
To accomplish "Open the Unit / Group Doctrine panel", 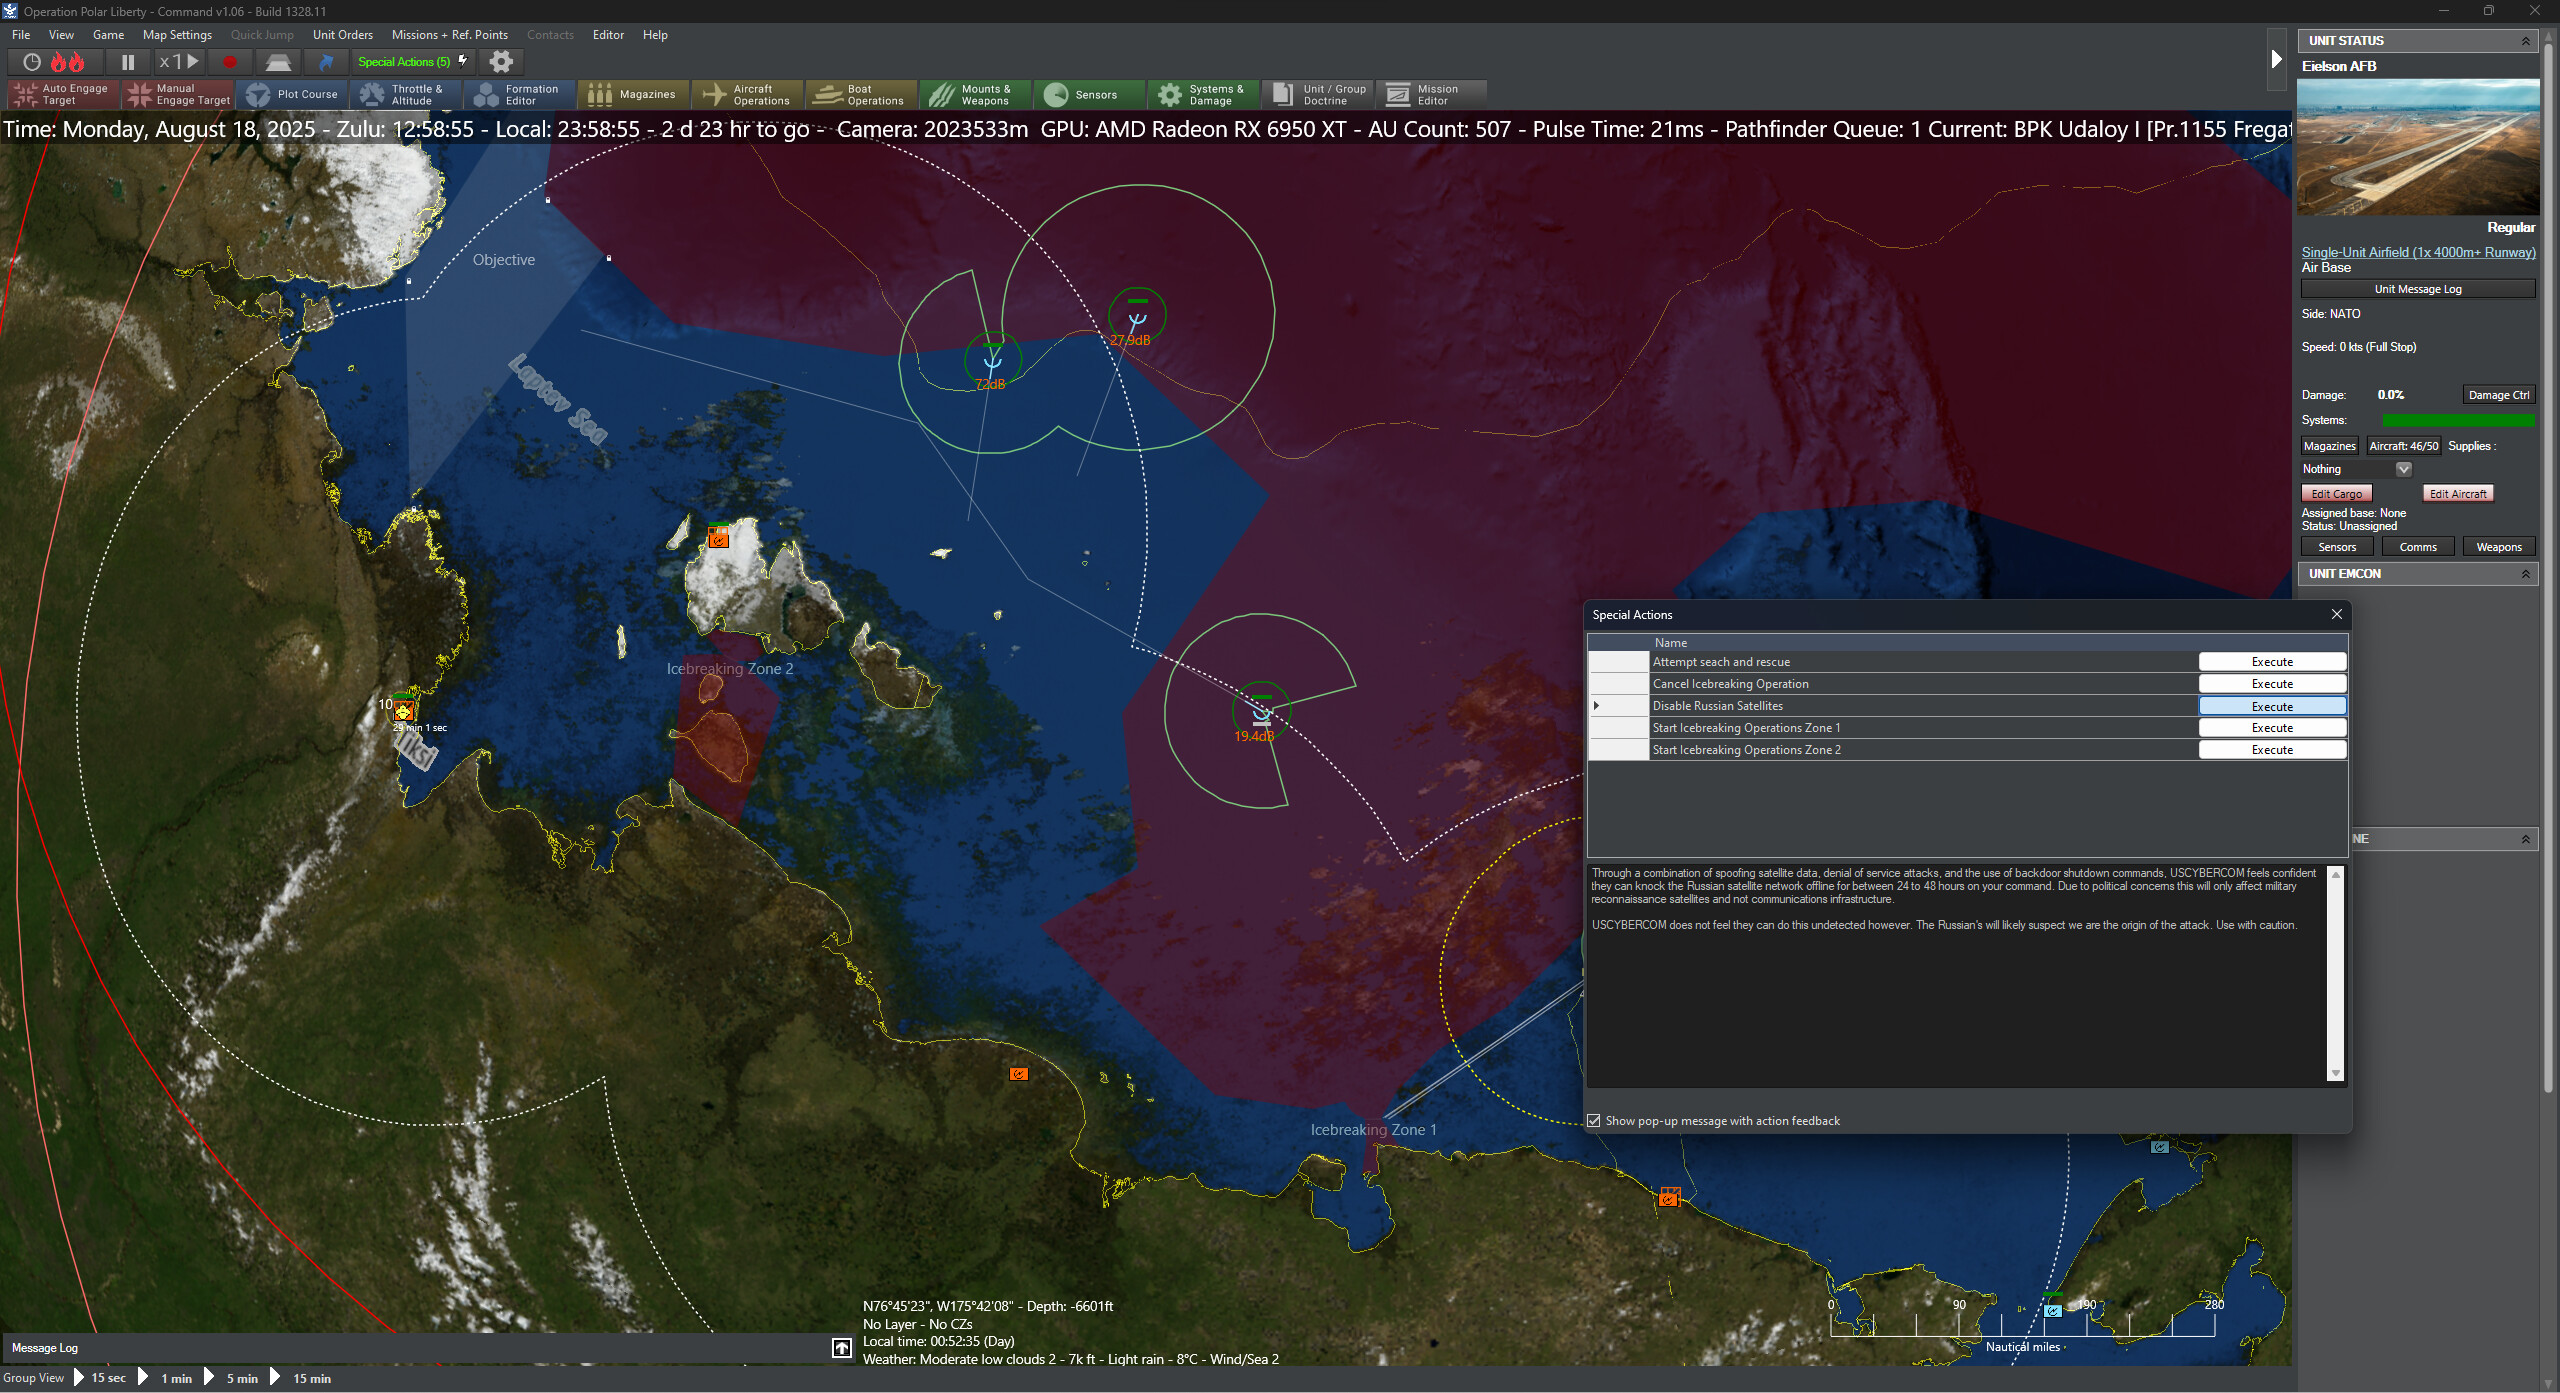I will [1318, 93].
